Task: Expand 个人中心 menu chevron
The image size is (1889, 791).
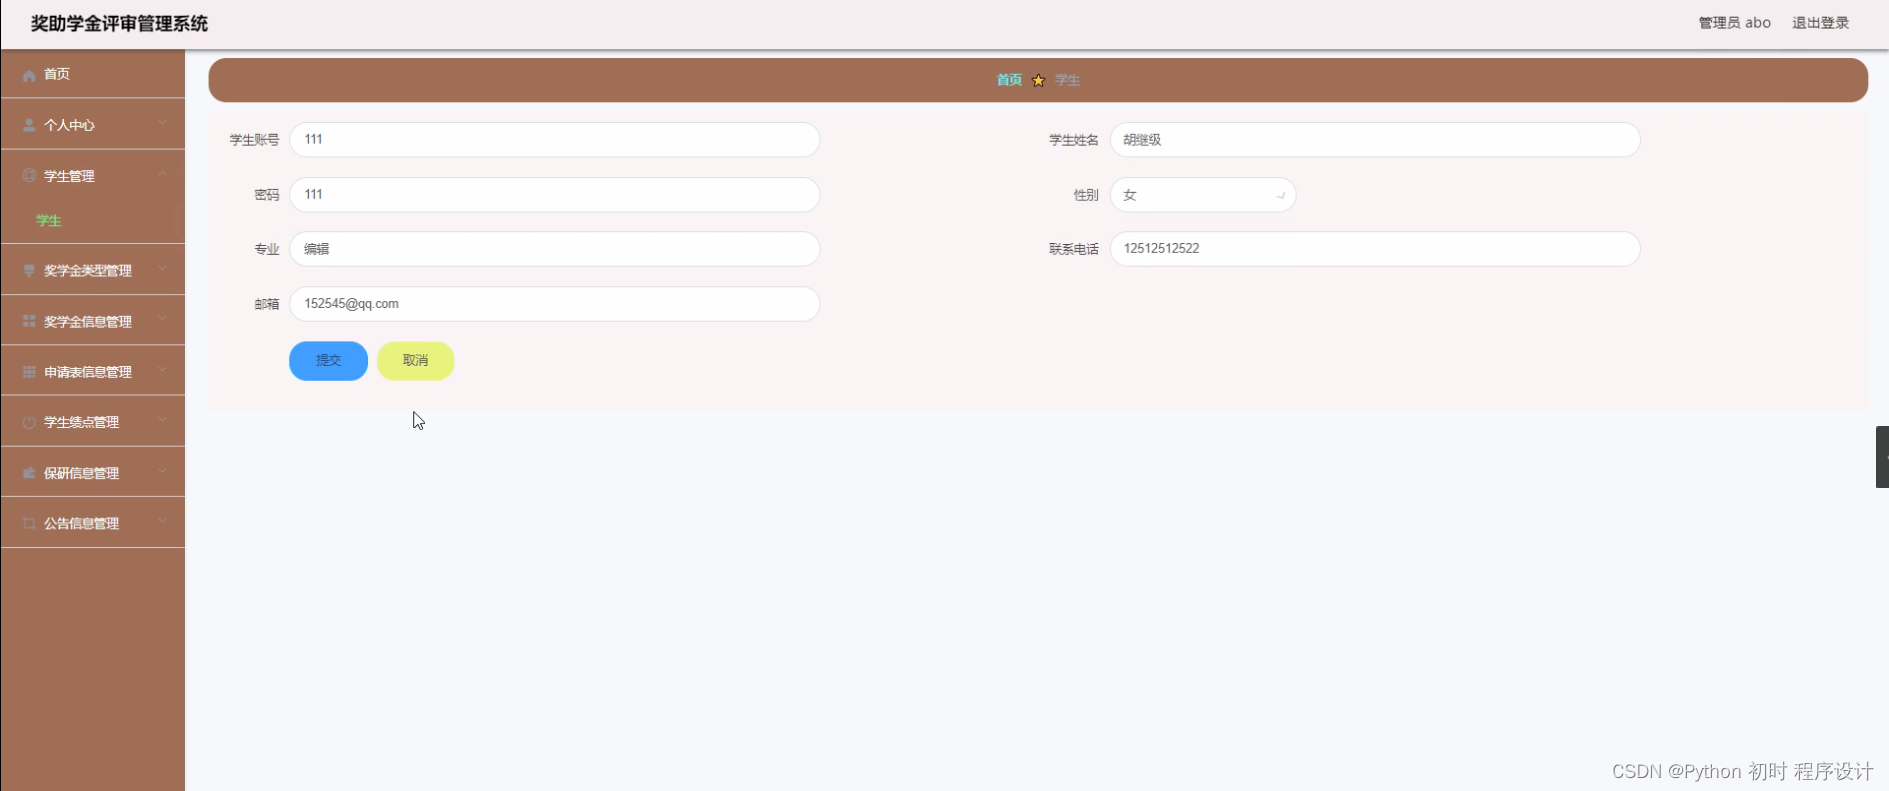Action: click(x=162, y=123)
